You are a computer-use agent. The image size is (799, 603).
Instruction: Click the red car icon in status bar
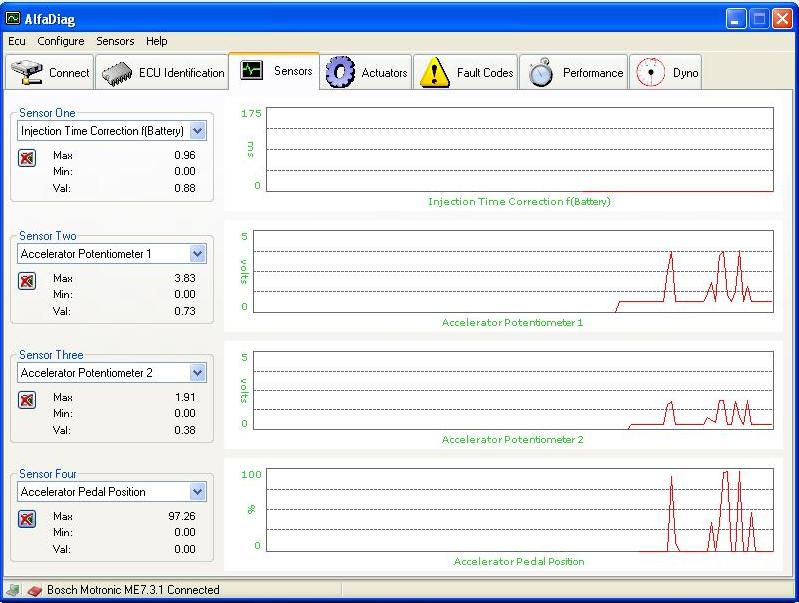pyautogui.click(x=34, y=590)
